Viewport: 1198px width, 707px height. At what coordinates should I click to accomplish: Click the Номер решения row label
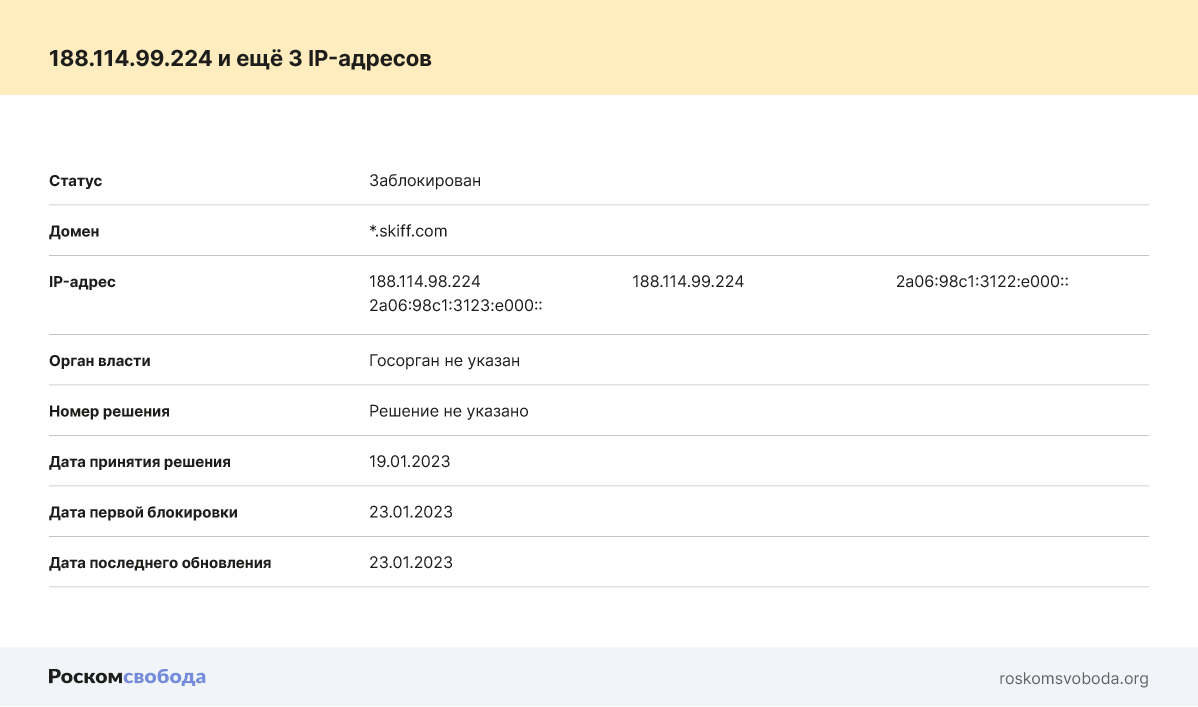click(109, 411)
